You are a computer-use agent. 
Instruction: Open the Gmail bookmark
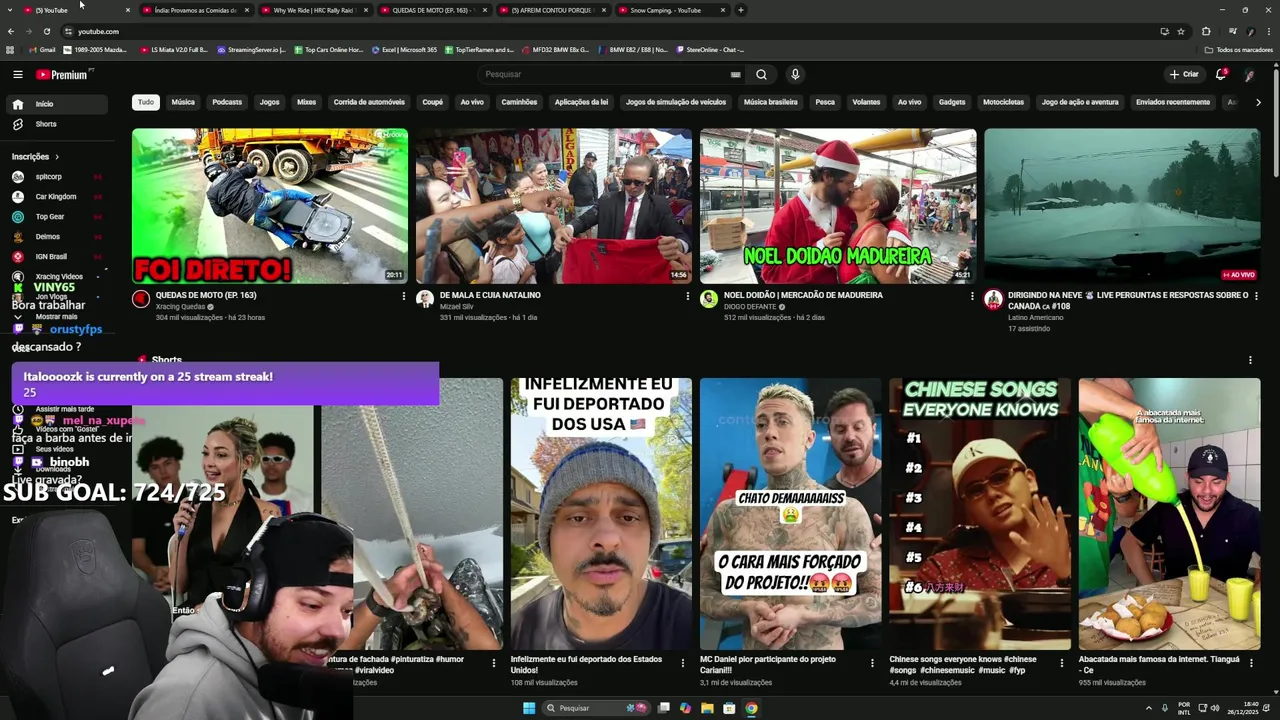(x=42, y=50)
